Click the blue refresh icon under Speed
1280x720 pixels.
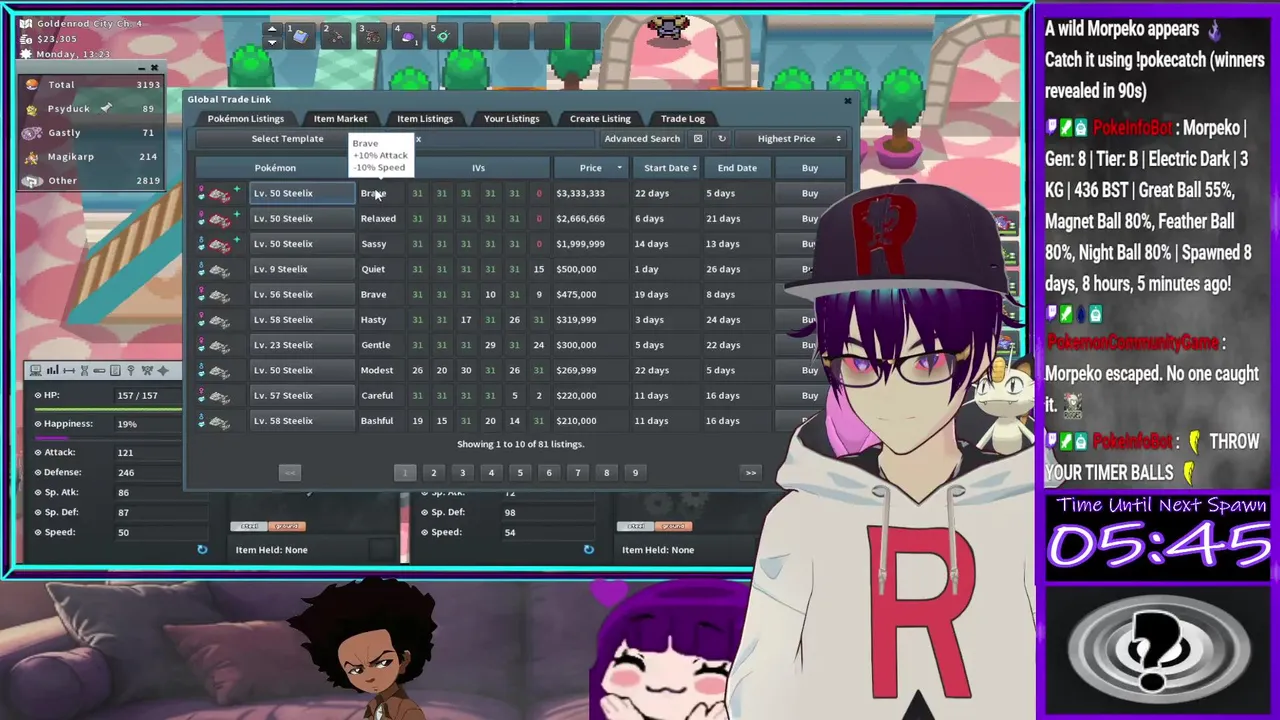pos(202,549)
